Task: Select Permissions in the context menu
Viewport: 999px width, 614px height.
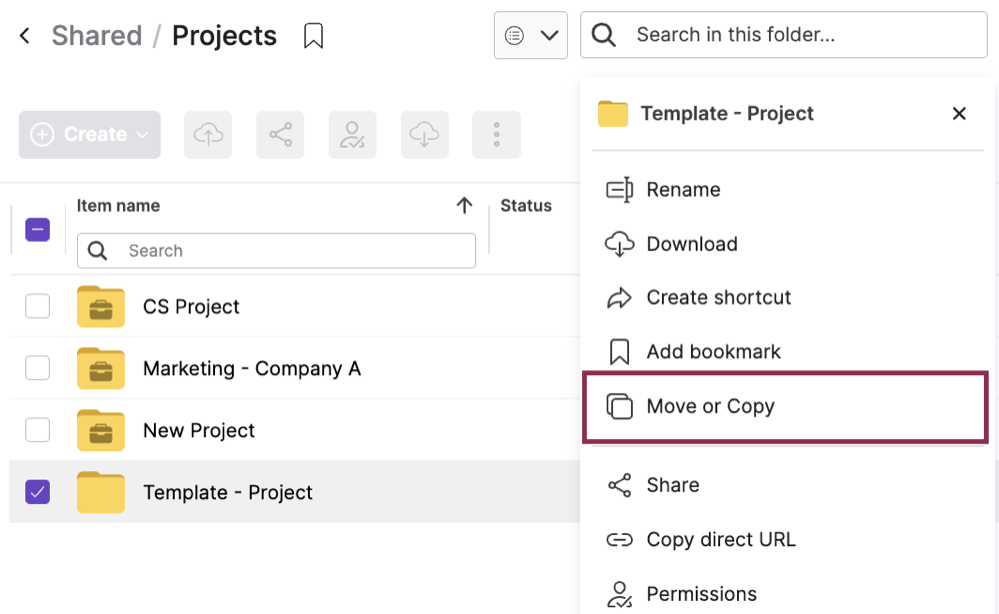Action: [700, 593]
